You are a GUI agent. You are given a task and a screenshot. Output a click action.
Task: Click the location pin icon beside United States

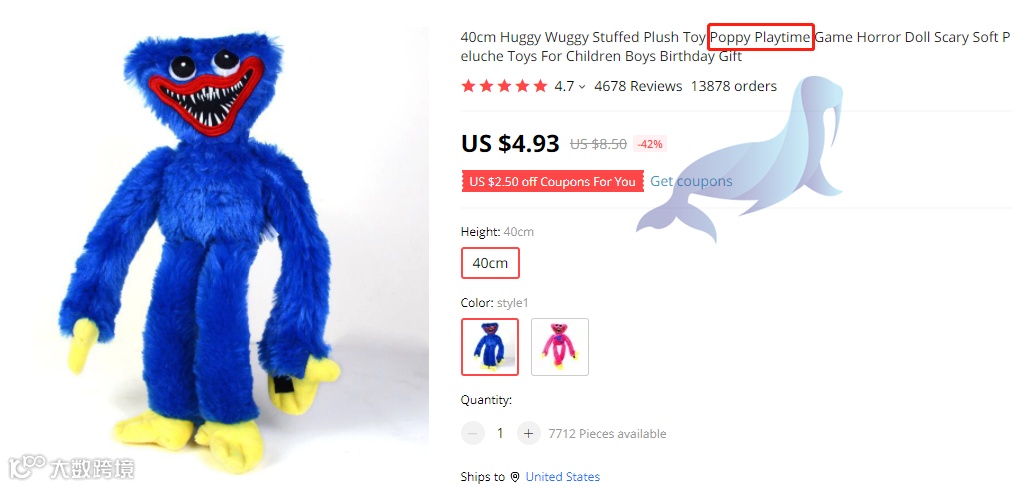coord(515,477)
